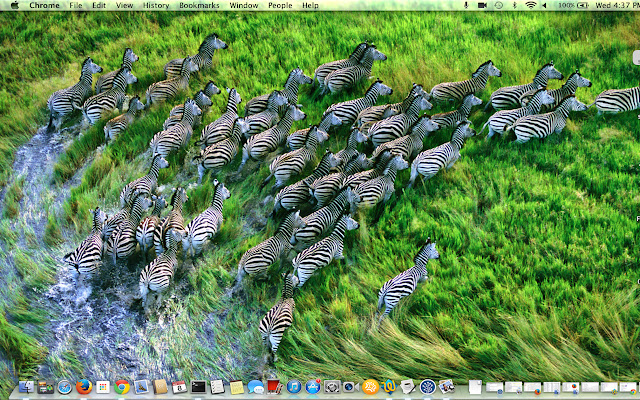Open the globe-with-speaker Dock icon
This screenshot has height=400, width=640.
[x=351, y=387]
